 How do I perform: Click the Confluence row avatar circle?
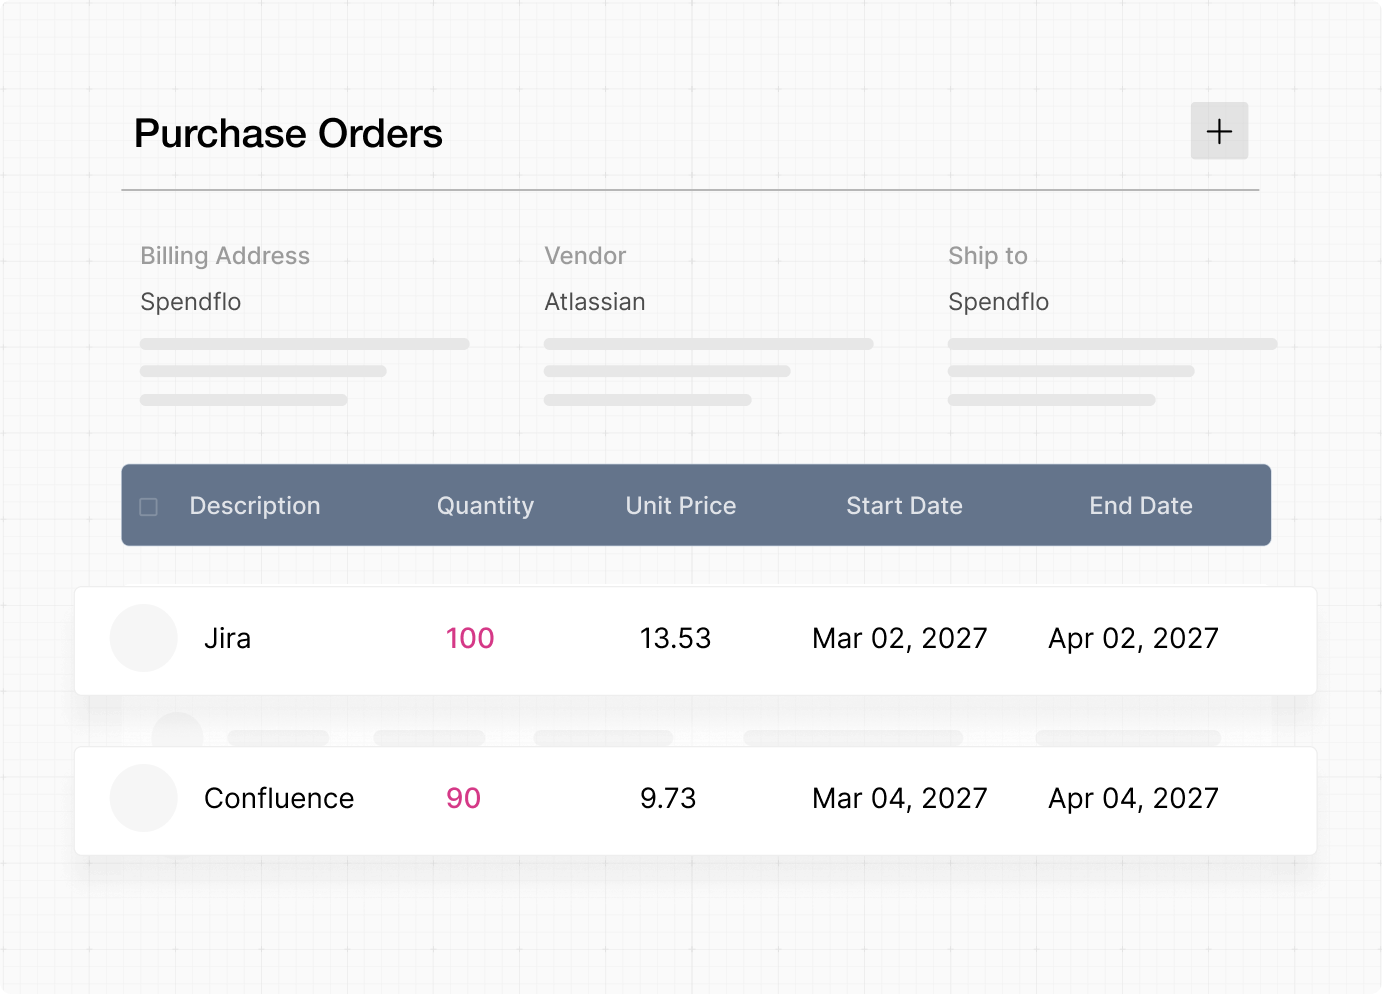pyautogui.click(x=144, y=798)
